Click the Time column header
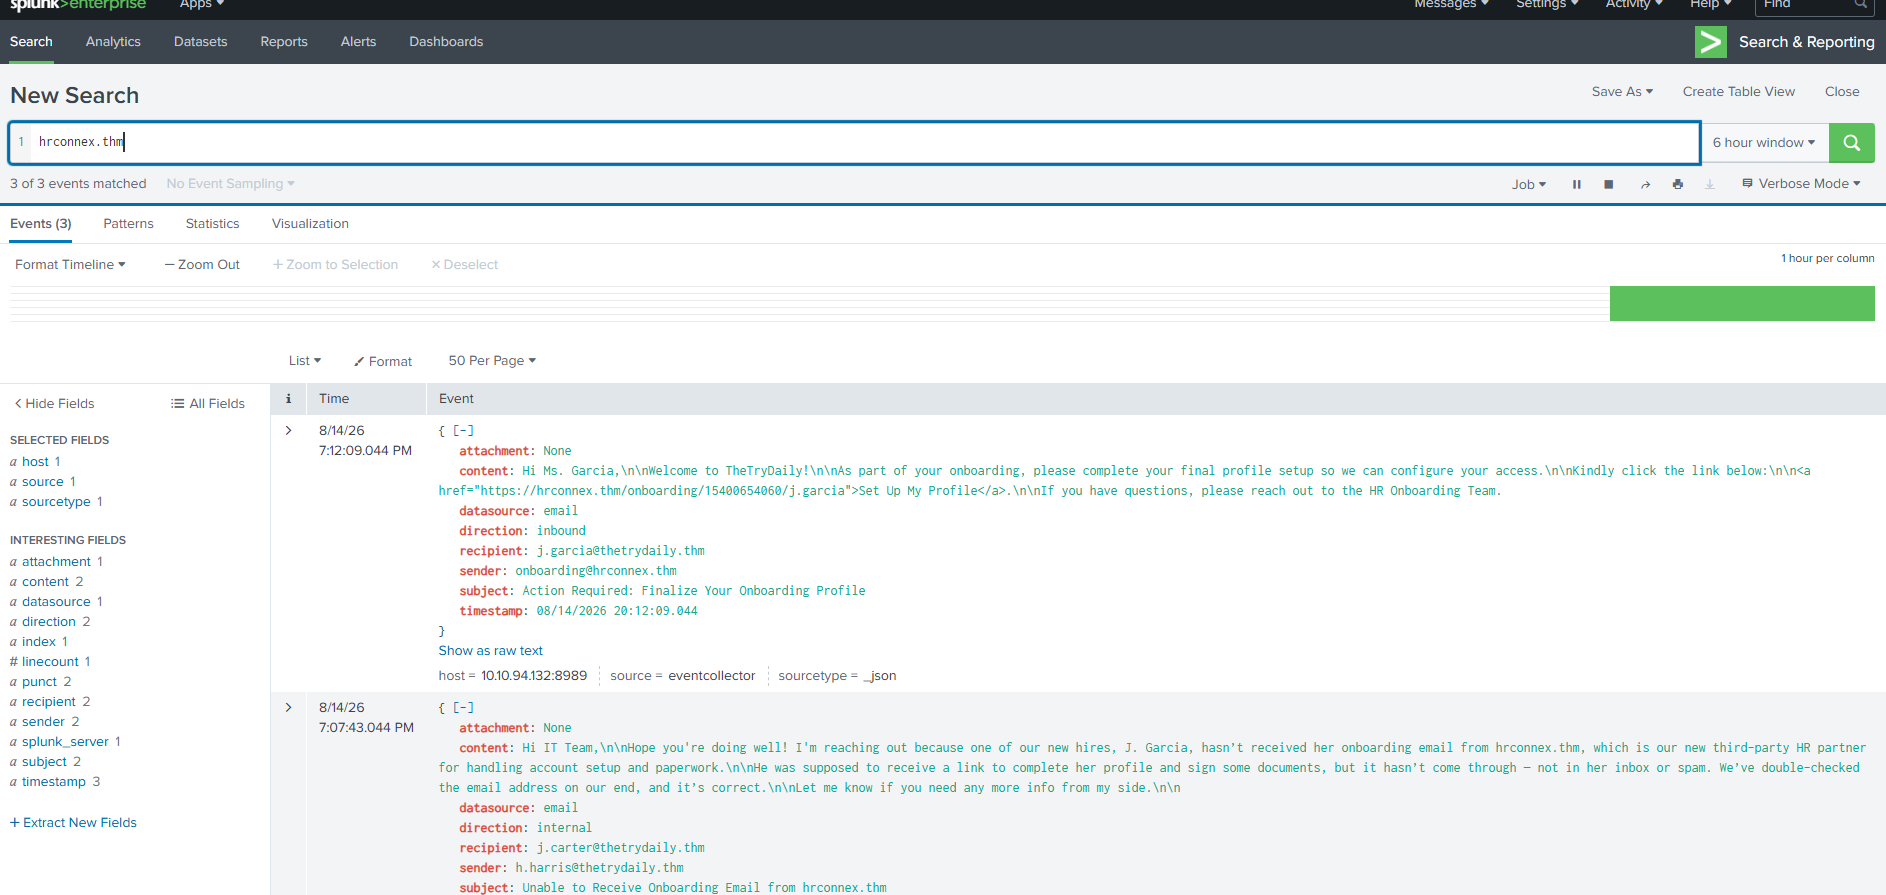1886x895 pixels. pos(334,399)
